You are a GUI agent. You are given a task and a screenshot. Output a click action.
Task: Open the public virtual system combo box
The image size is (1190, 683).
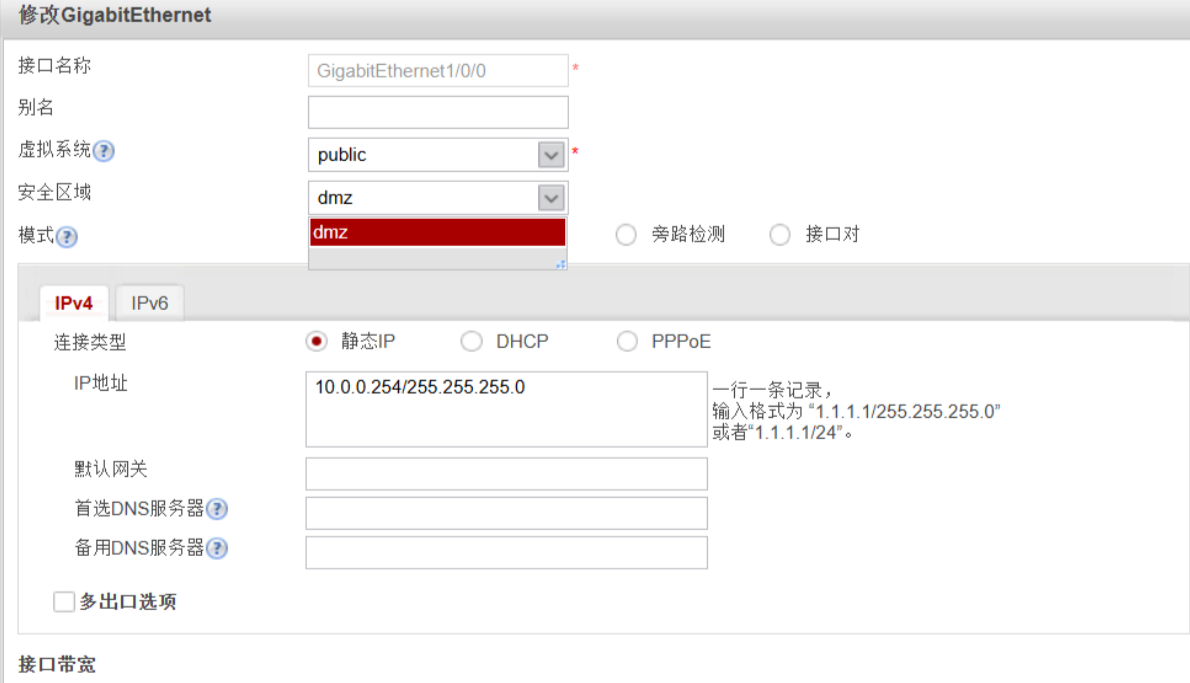point(438,155)
